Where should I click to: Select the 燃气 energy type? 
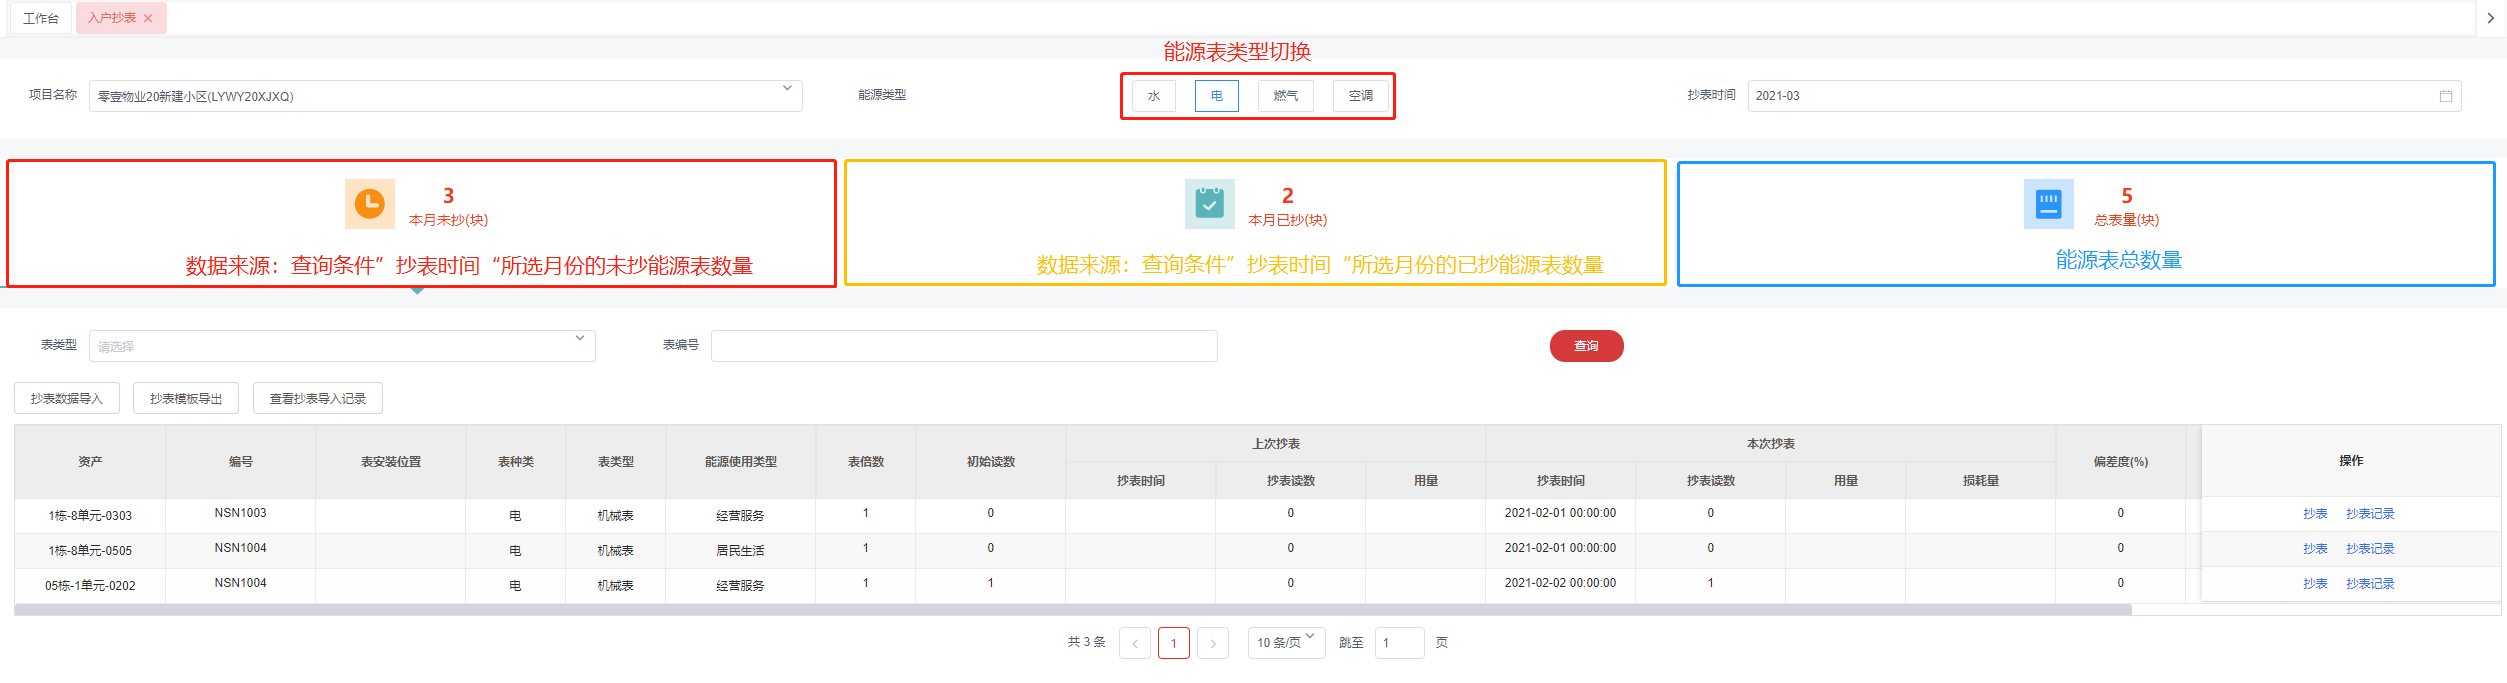point(1285,96)
